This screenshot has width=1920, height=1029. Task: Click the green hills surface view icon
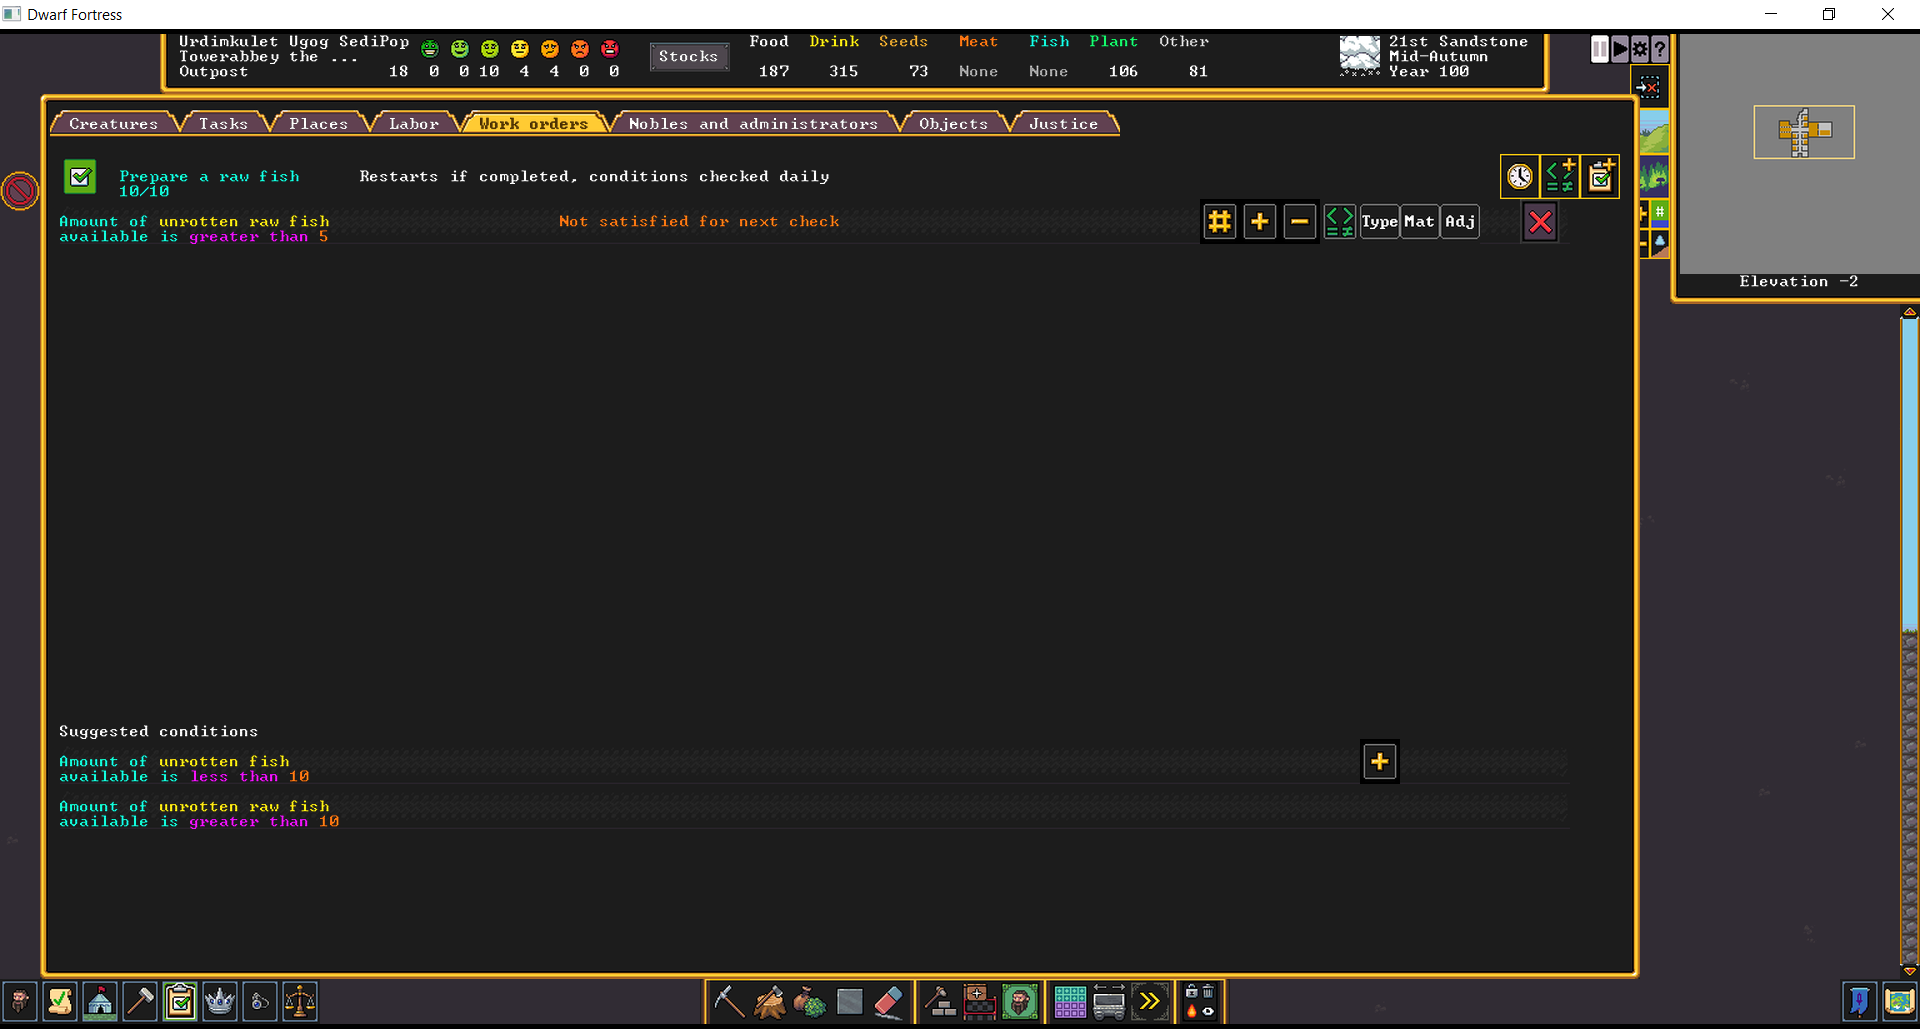[x=1654, y=132]
